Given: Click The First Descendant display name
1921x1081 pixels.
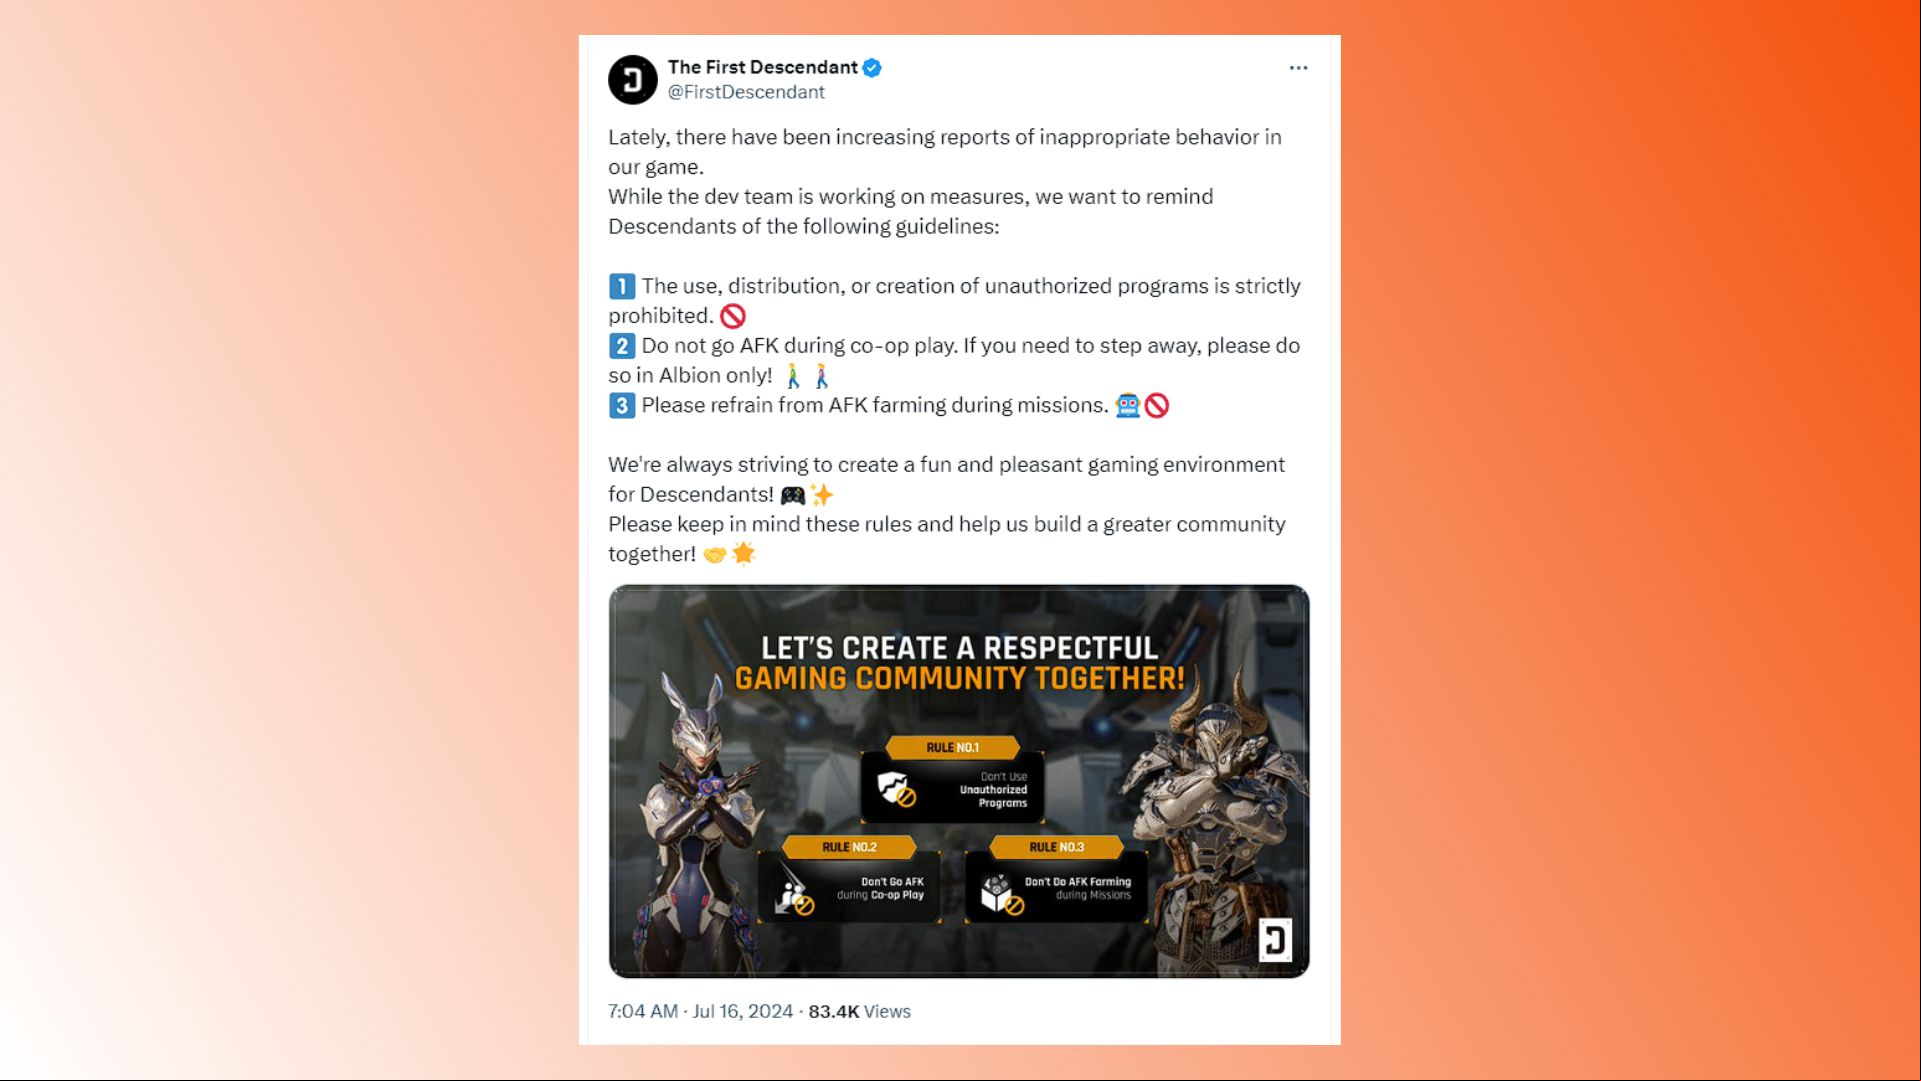Looking at the screenshot, I should click(x=762, y=67).
